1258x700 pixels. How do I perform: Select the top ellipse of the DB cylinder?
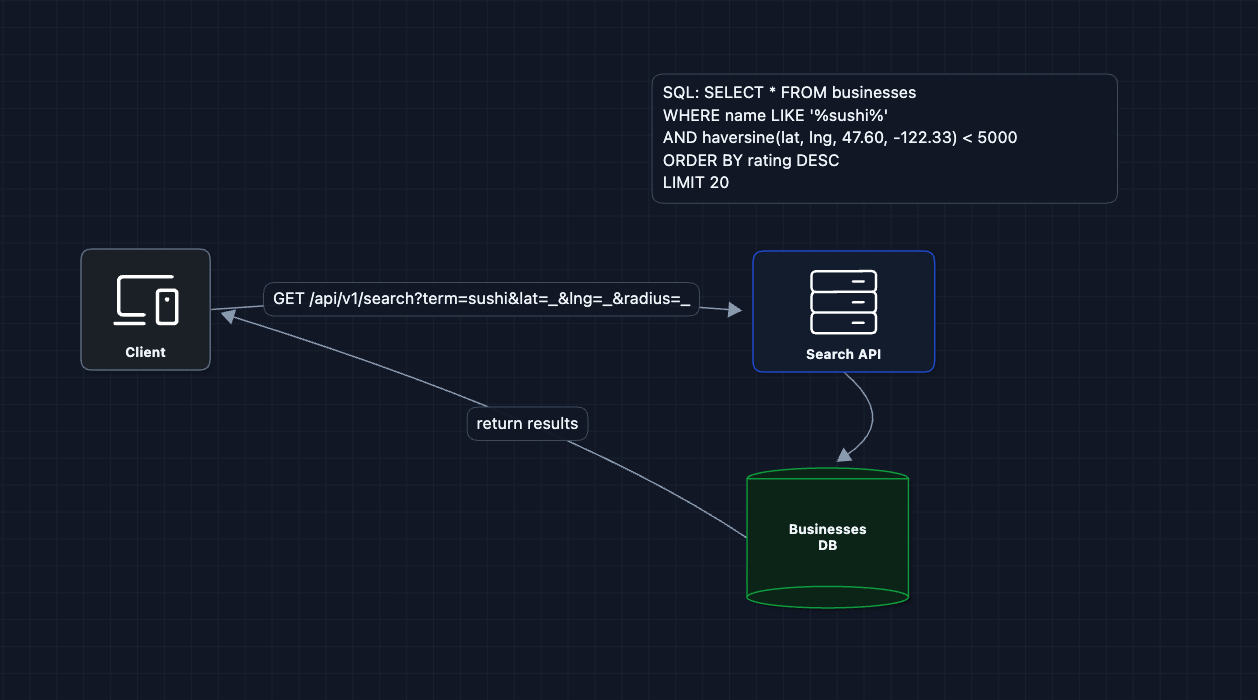(828, 478)
